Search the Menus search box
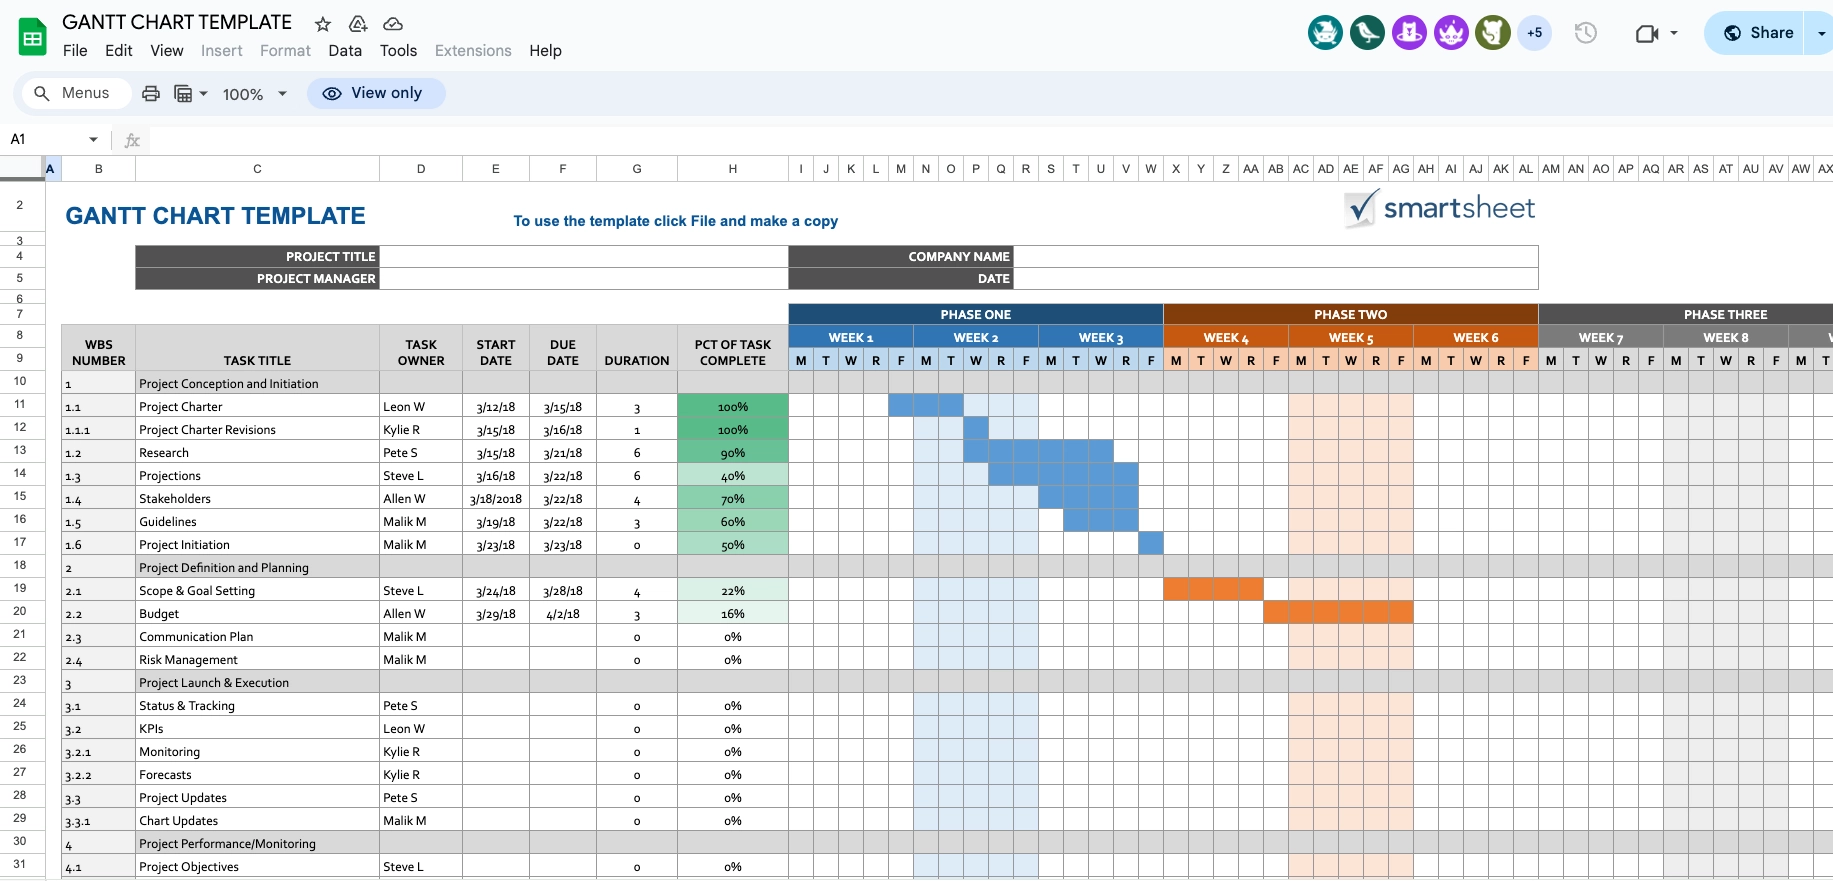The width and height of the screenshot is (1833, 881). coord(74,93)
